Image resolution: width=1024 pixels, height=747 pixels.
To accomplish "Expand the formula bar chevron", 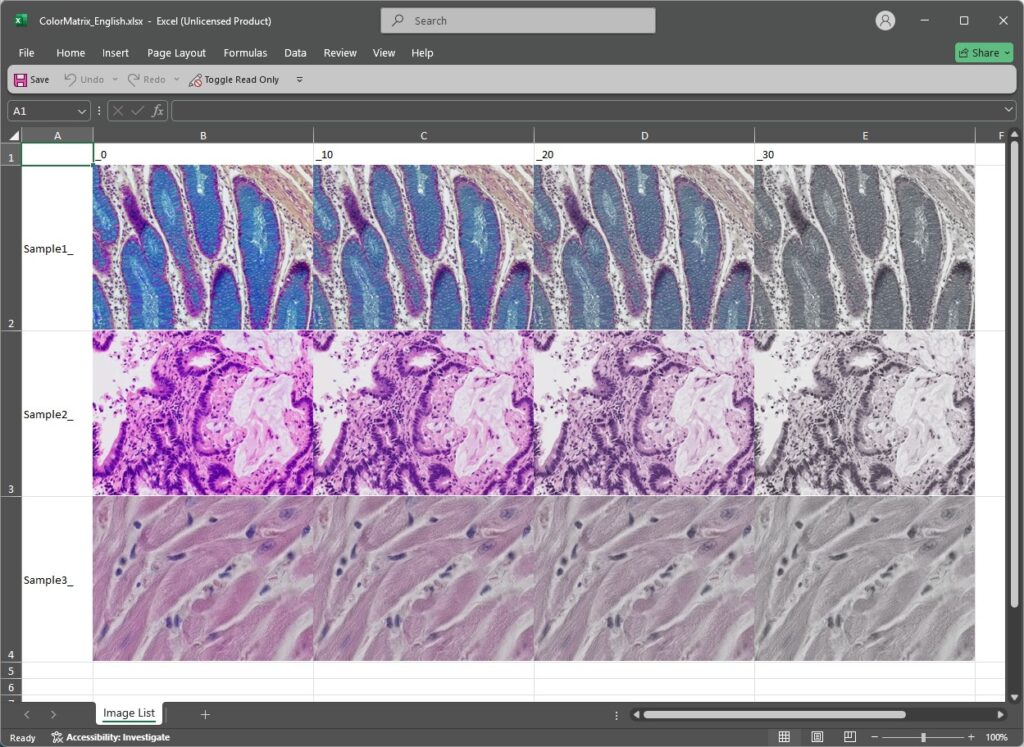I will point(1008,111).
